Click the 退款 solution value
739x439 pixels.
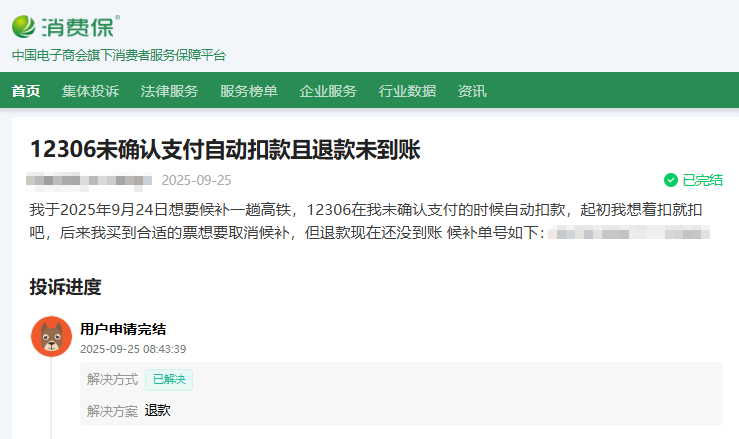pos(157,410)
